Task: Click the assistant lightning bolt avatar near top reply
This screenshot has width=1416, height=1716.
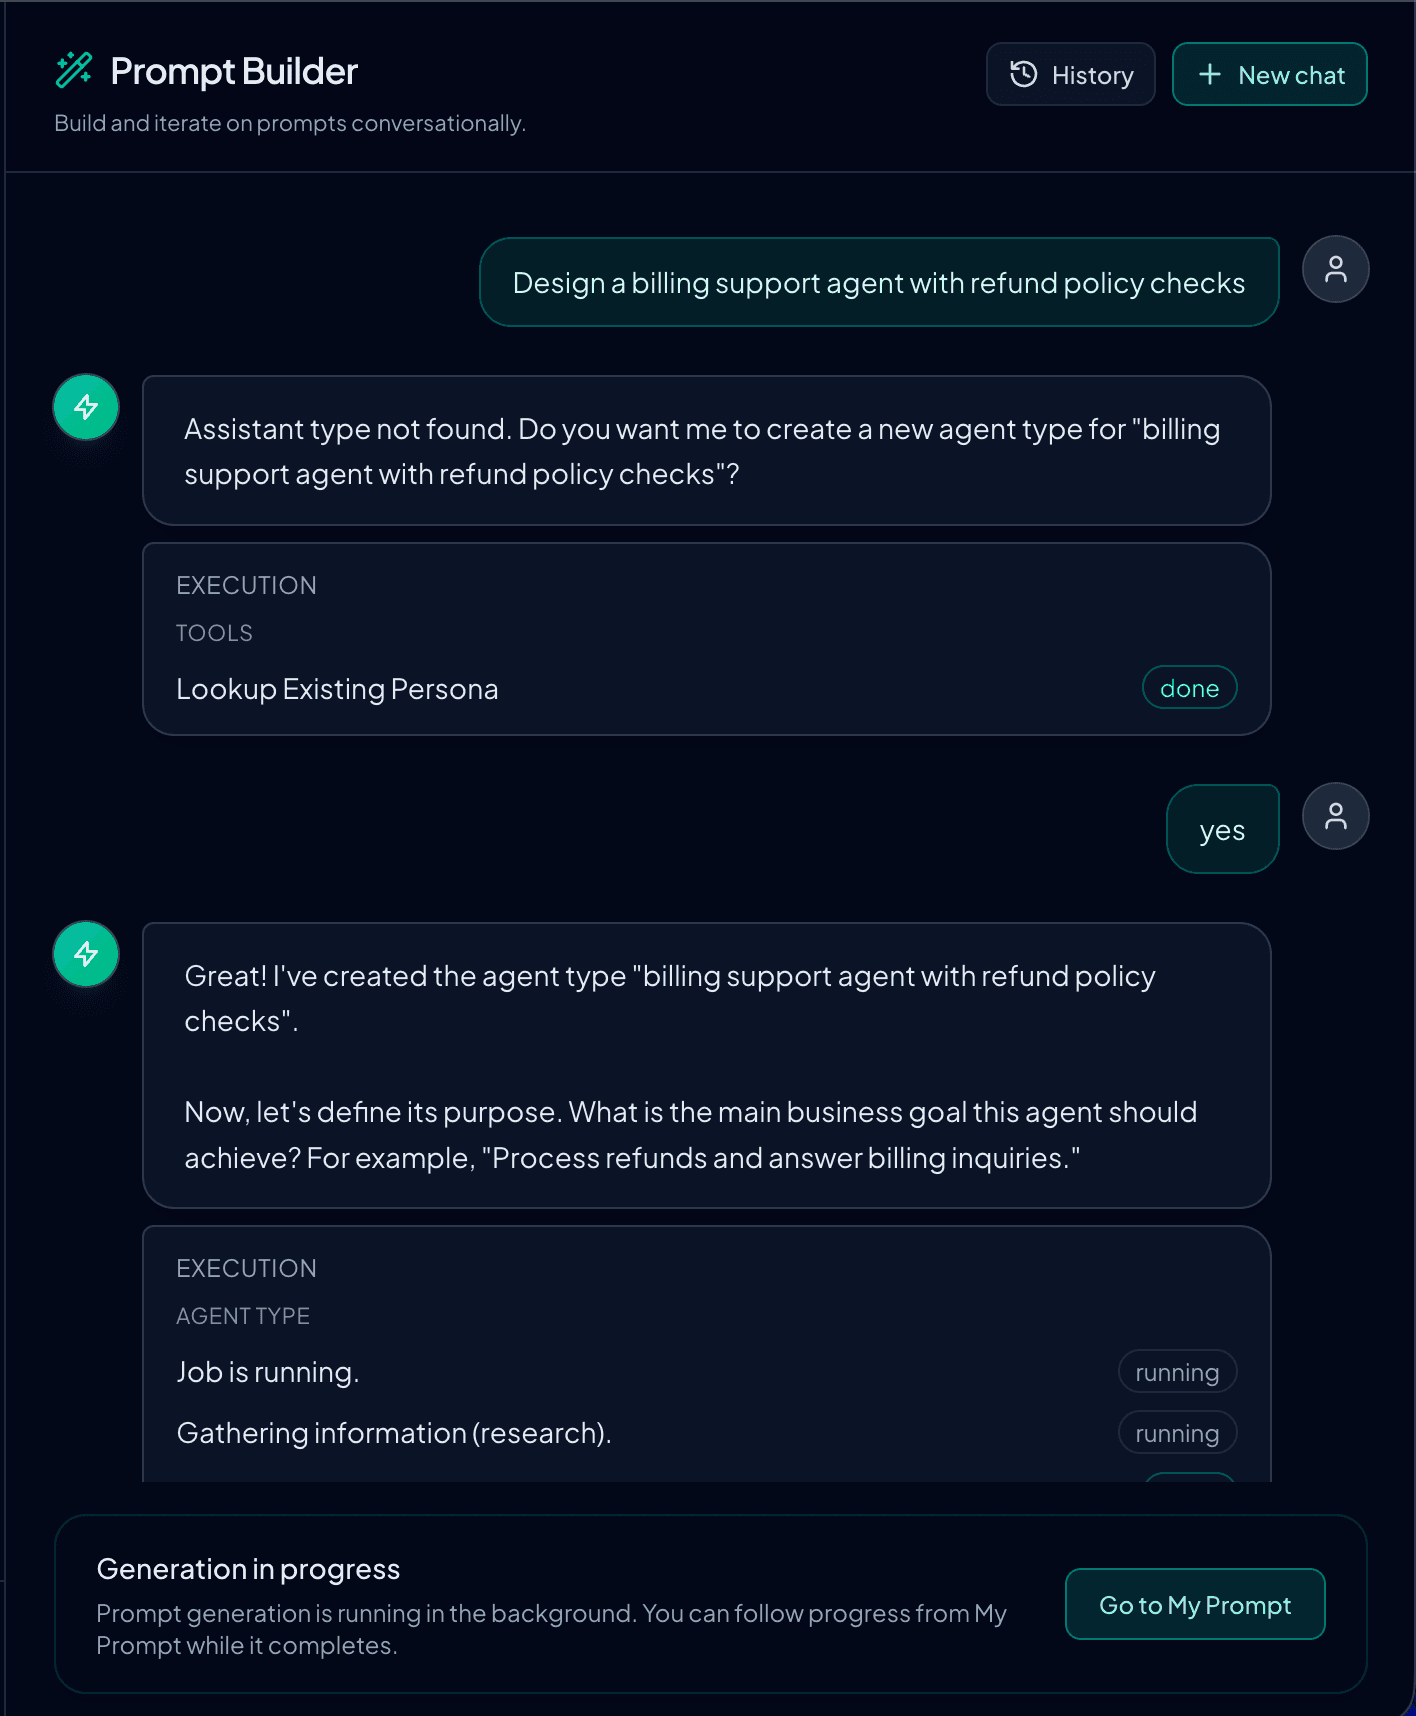Action: (85, 407)
